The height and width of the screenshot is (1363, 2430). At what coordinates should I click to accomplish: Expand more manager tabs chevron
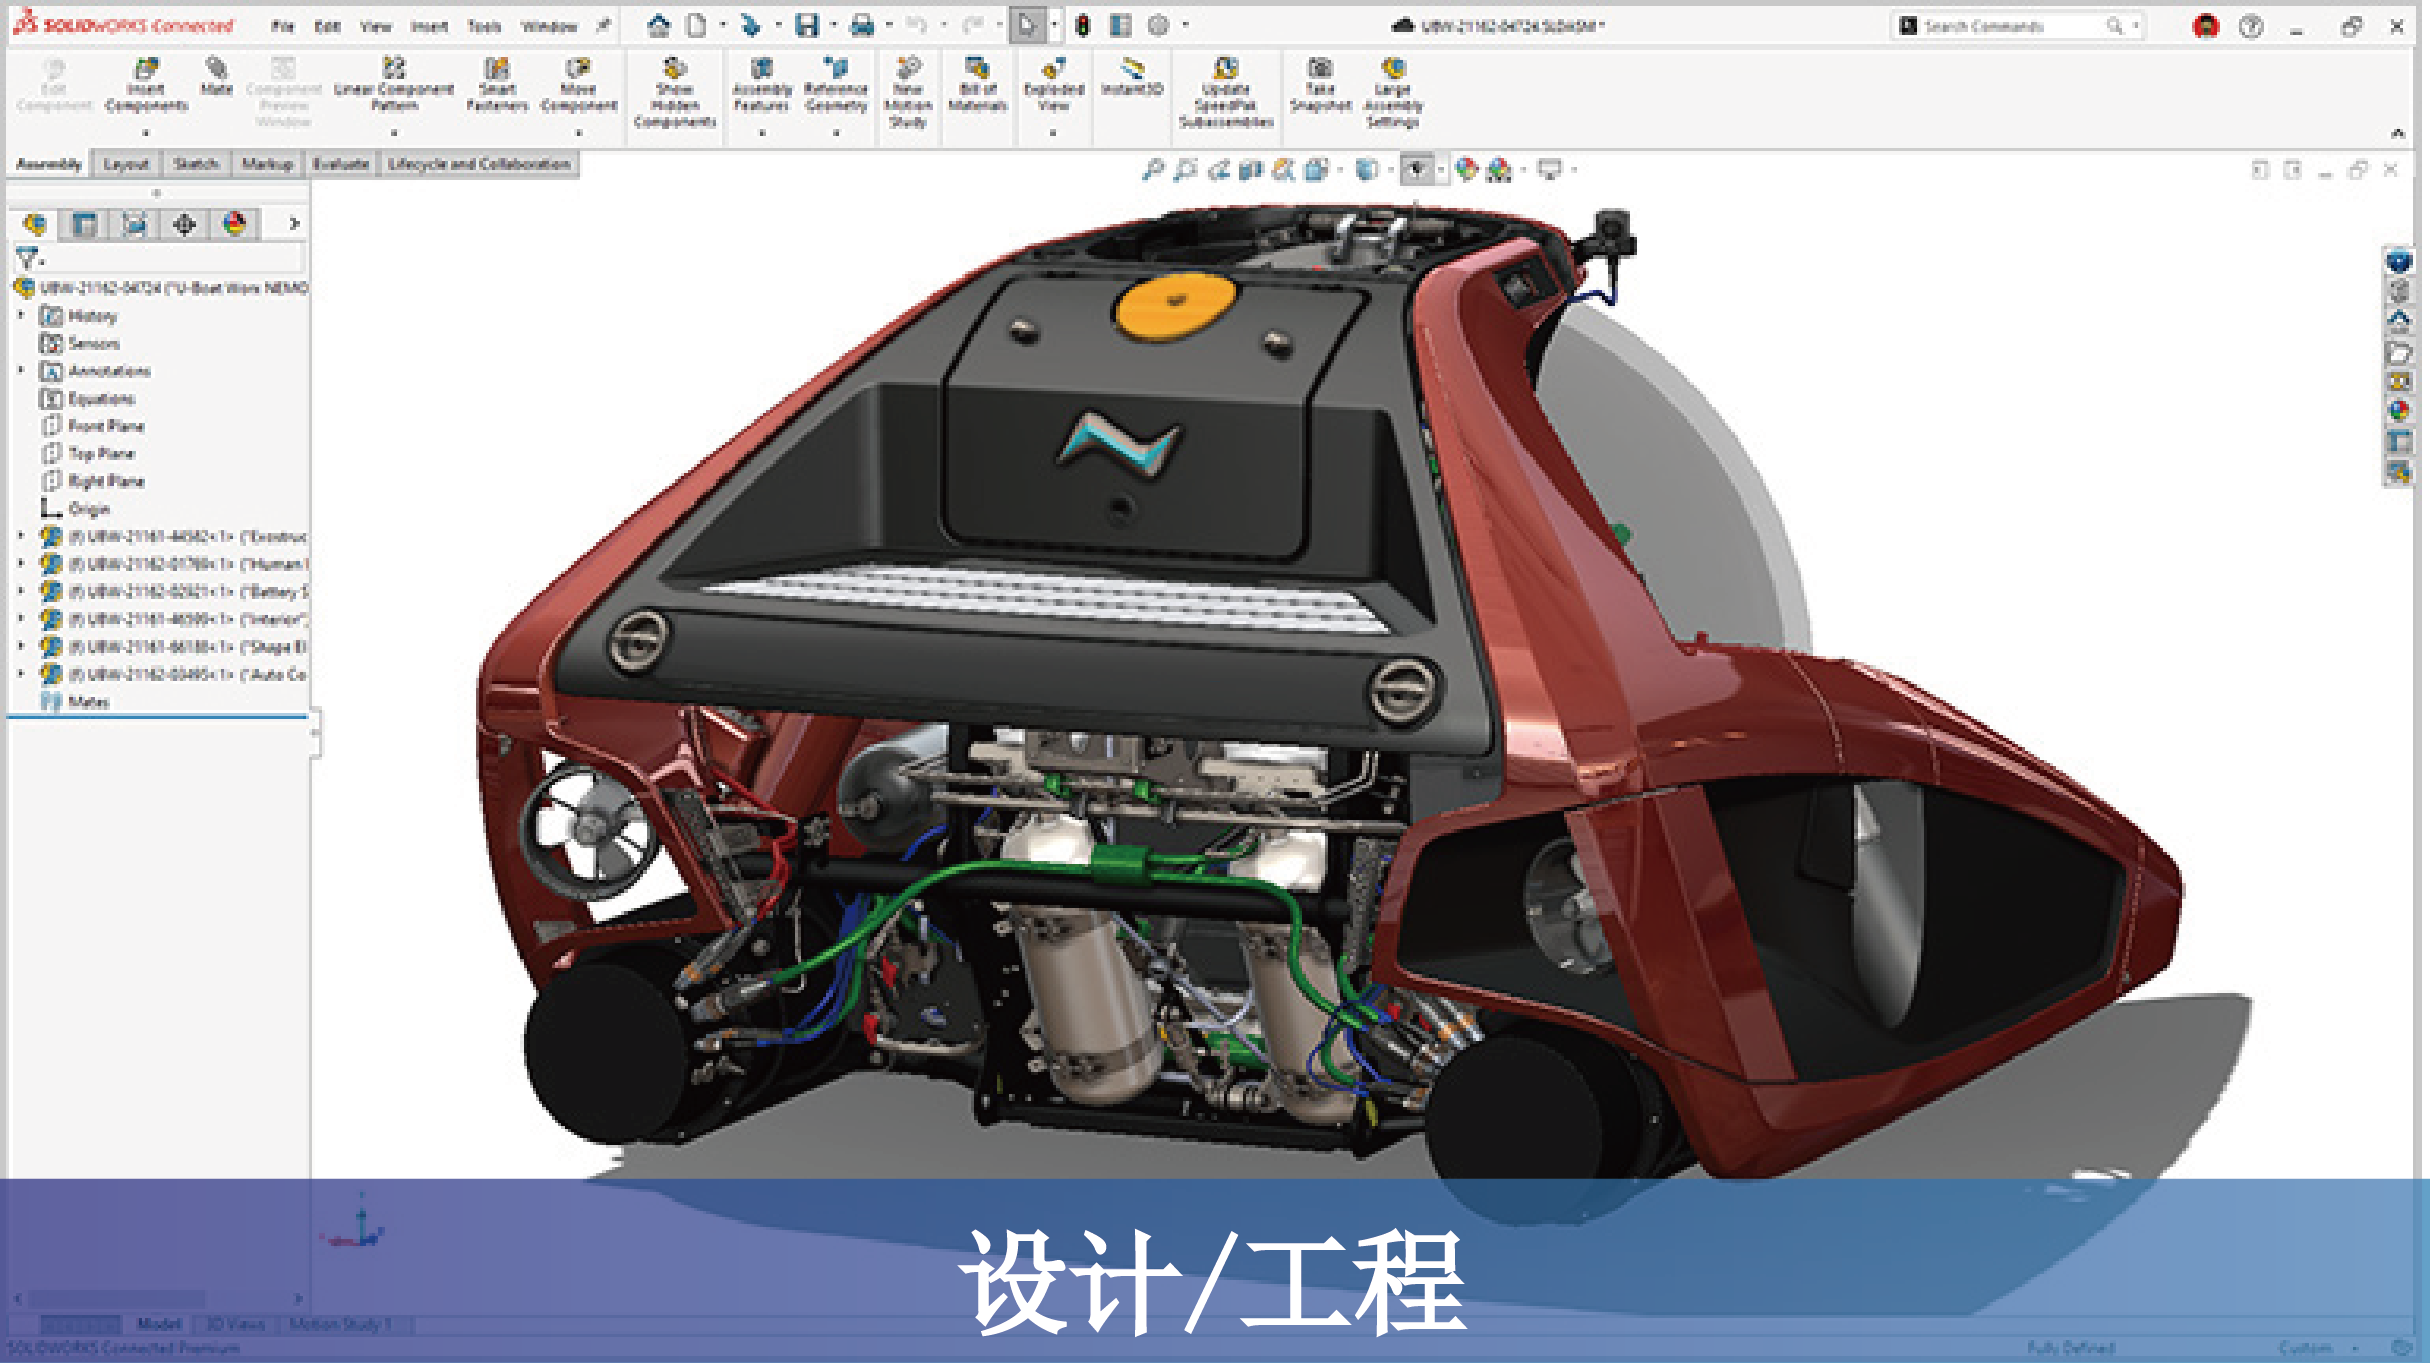click(x=293, y=224)
